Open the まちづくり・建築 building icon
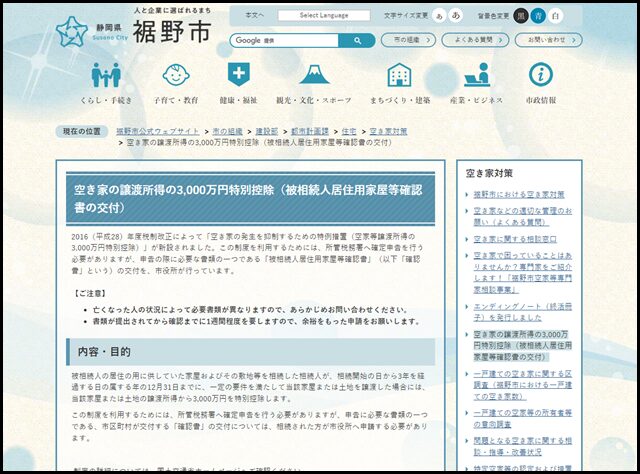Viewport: 640px width, 474px height. click(x=400, y=75)
